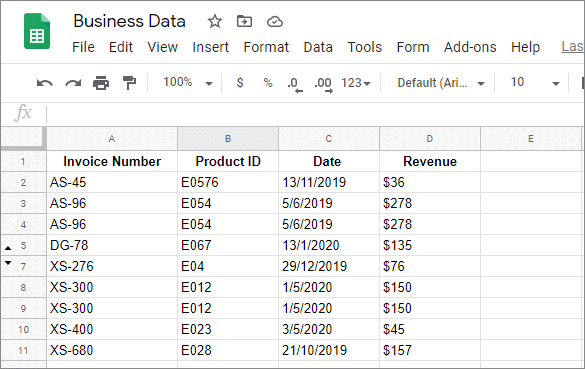Viewport: 585px width, 369px height.
Task: Rename the Business Data title
Action: tap(129, 21)
